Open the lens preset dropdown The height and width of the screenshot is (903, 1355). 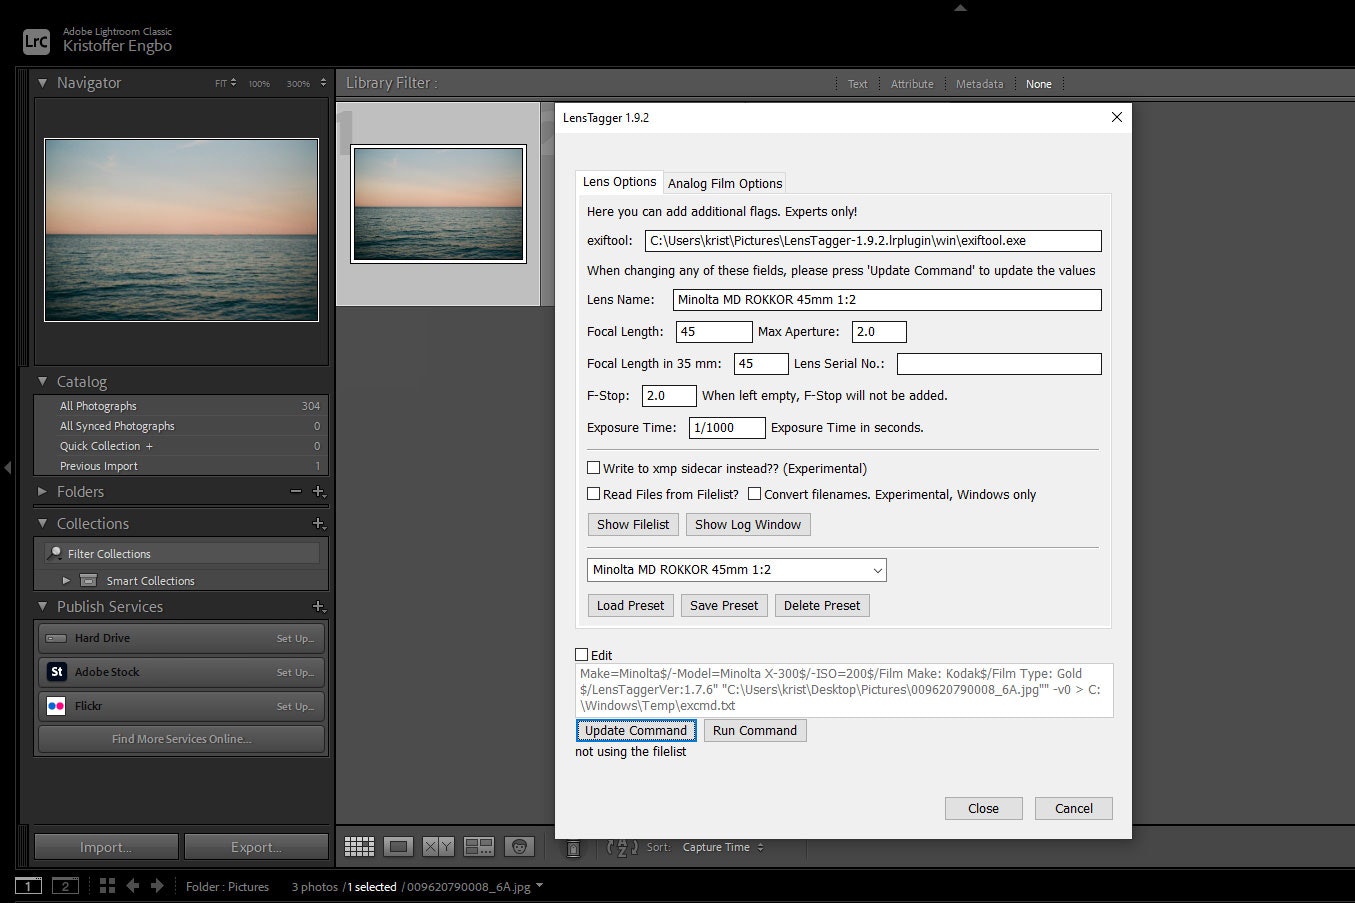(x=736, y=570)
